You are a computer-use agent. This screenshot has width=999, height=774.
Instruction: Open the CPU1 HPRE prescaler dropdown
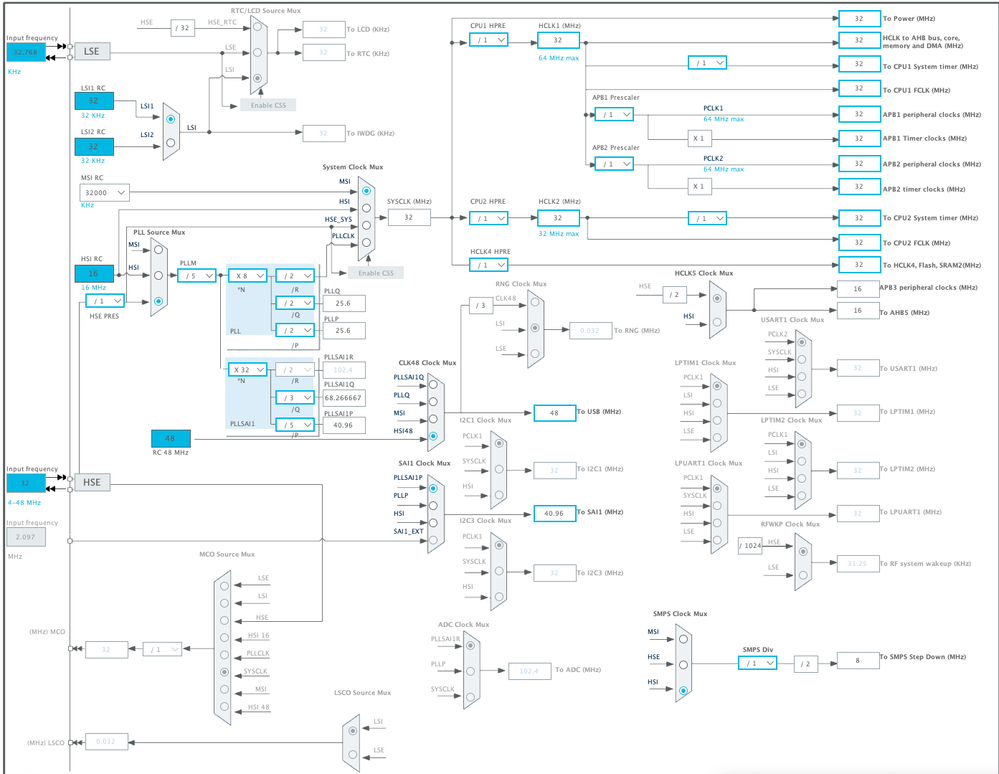coord(487,40)
